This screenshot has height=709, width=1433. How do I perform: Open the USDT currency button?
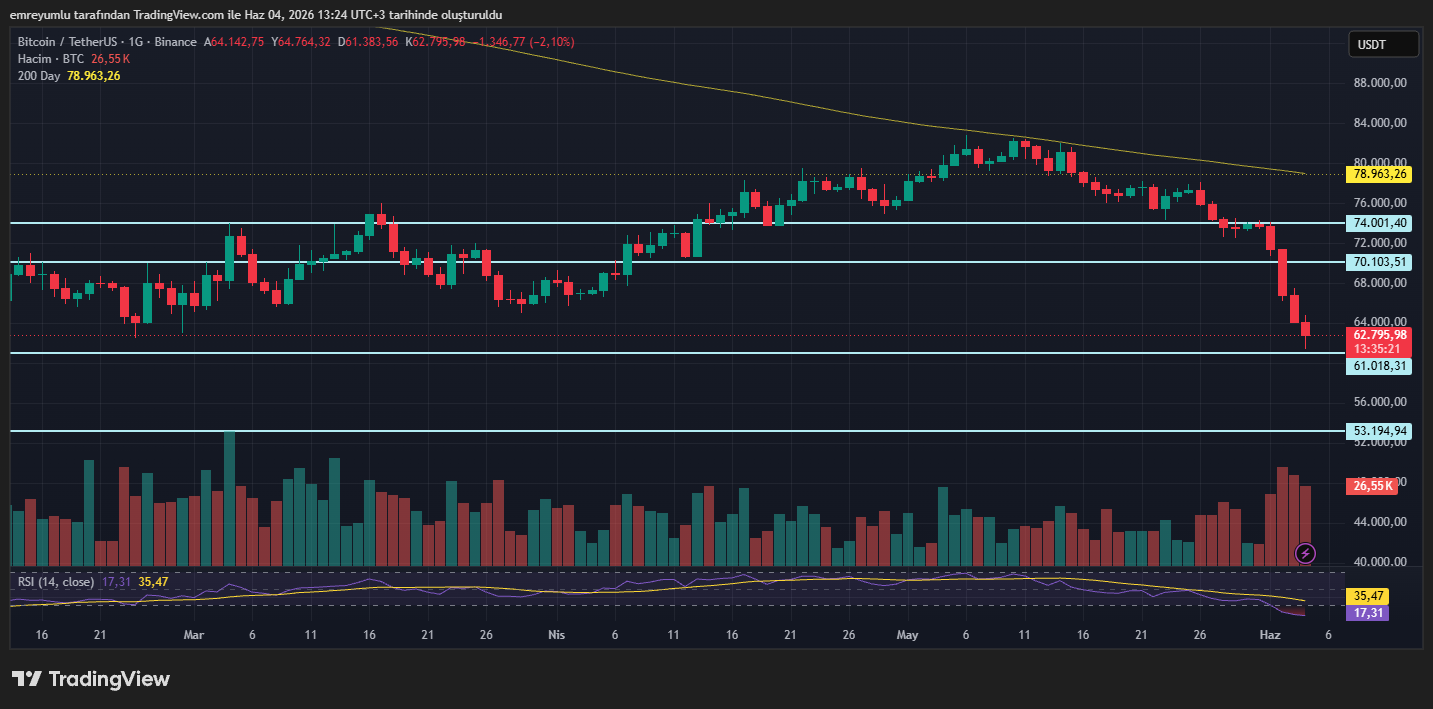[1383, 44]
